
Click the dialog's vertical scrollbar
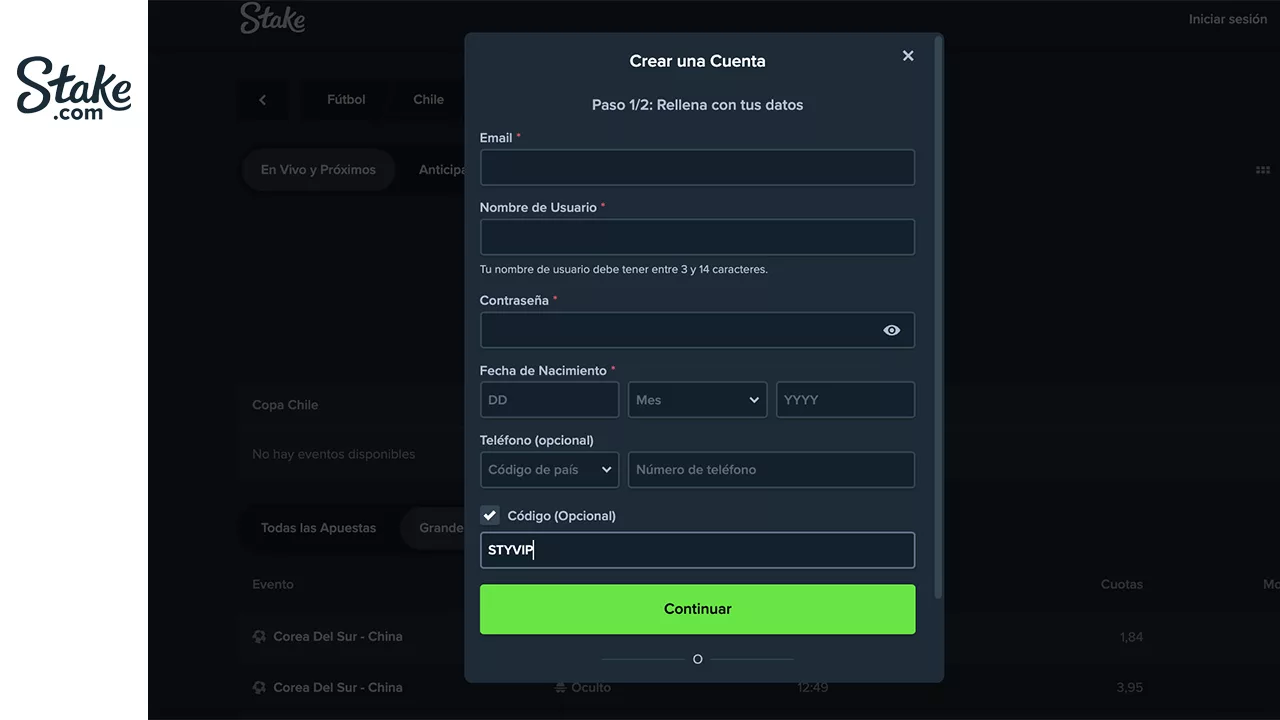pyautogui.click(x=938, y=317)
